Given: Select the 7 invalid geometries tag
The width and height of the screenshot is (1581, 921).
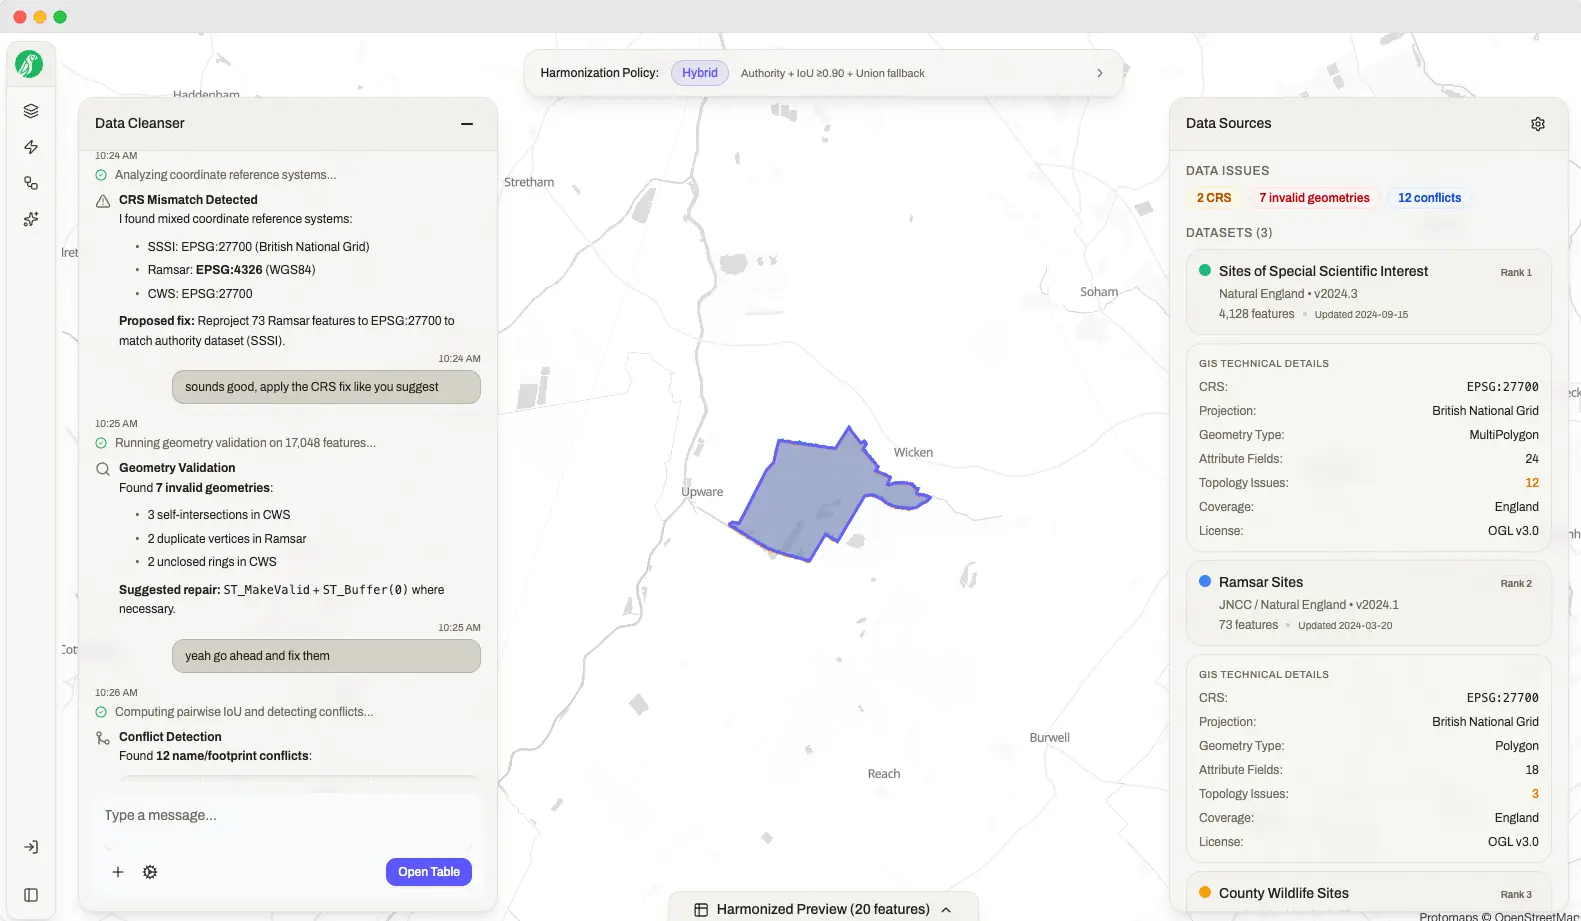Looking at the screenshot, I should (x=1313, y=198).
